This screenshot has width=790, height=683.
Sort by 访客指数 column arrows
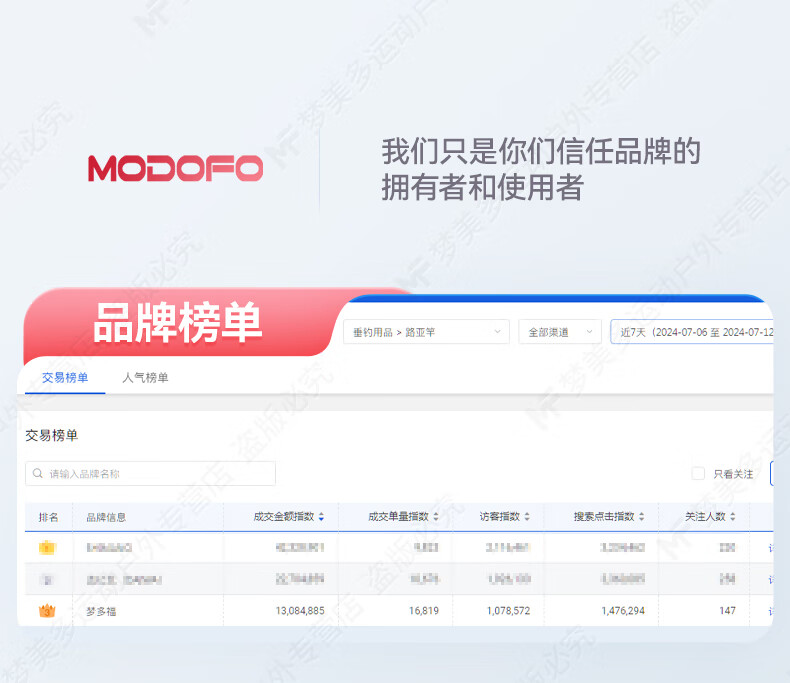pyautogui.click(x=527, y=517)
